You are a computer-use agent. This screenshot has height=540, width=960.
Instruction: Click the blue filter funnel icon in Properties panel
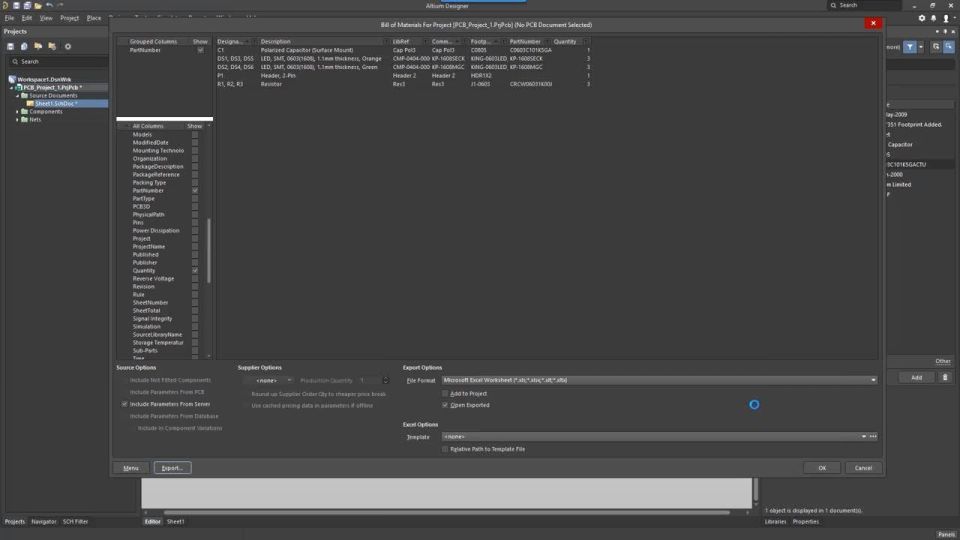[910, 47]
